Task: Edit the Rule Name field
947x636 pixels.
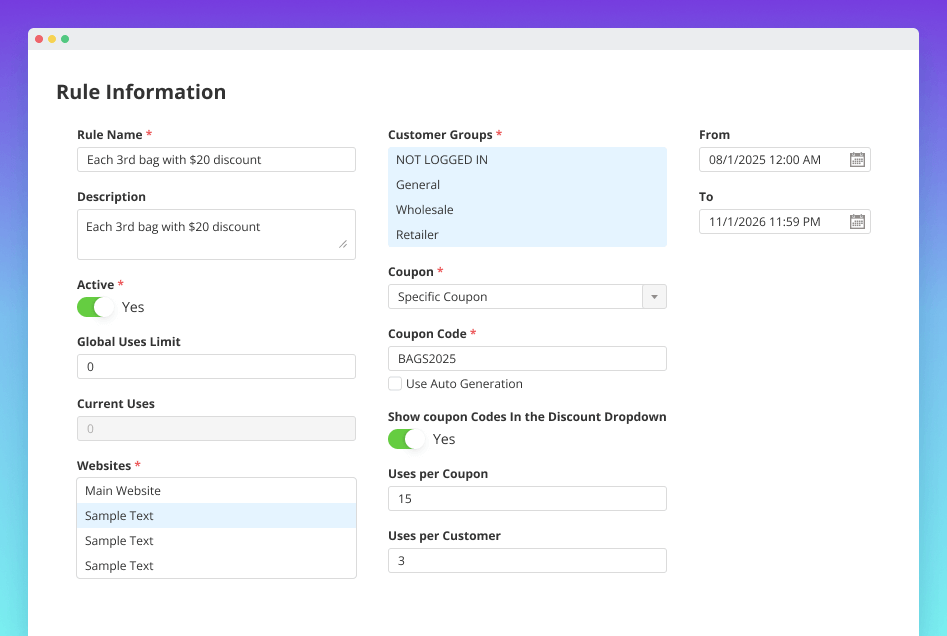Action: coord(216,159)
